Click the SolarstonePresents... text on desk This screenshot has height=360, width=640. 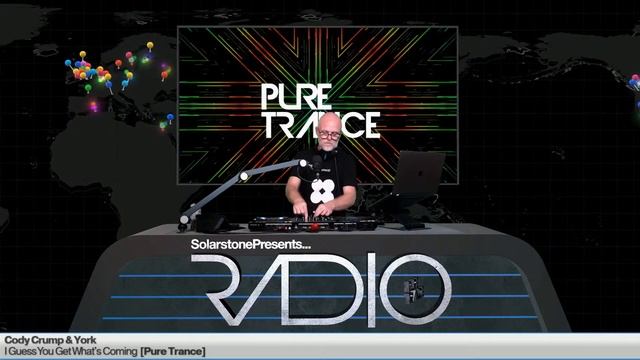pyautogui.click(x=251, y=244)
